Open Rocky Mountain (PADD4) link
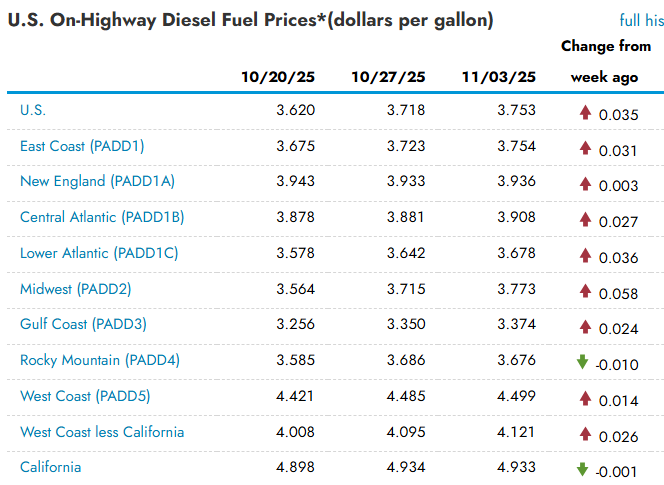664x485 pixels. tap(100, 360)
